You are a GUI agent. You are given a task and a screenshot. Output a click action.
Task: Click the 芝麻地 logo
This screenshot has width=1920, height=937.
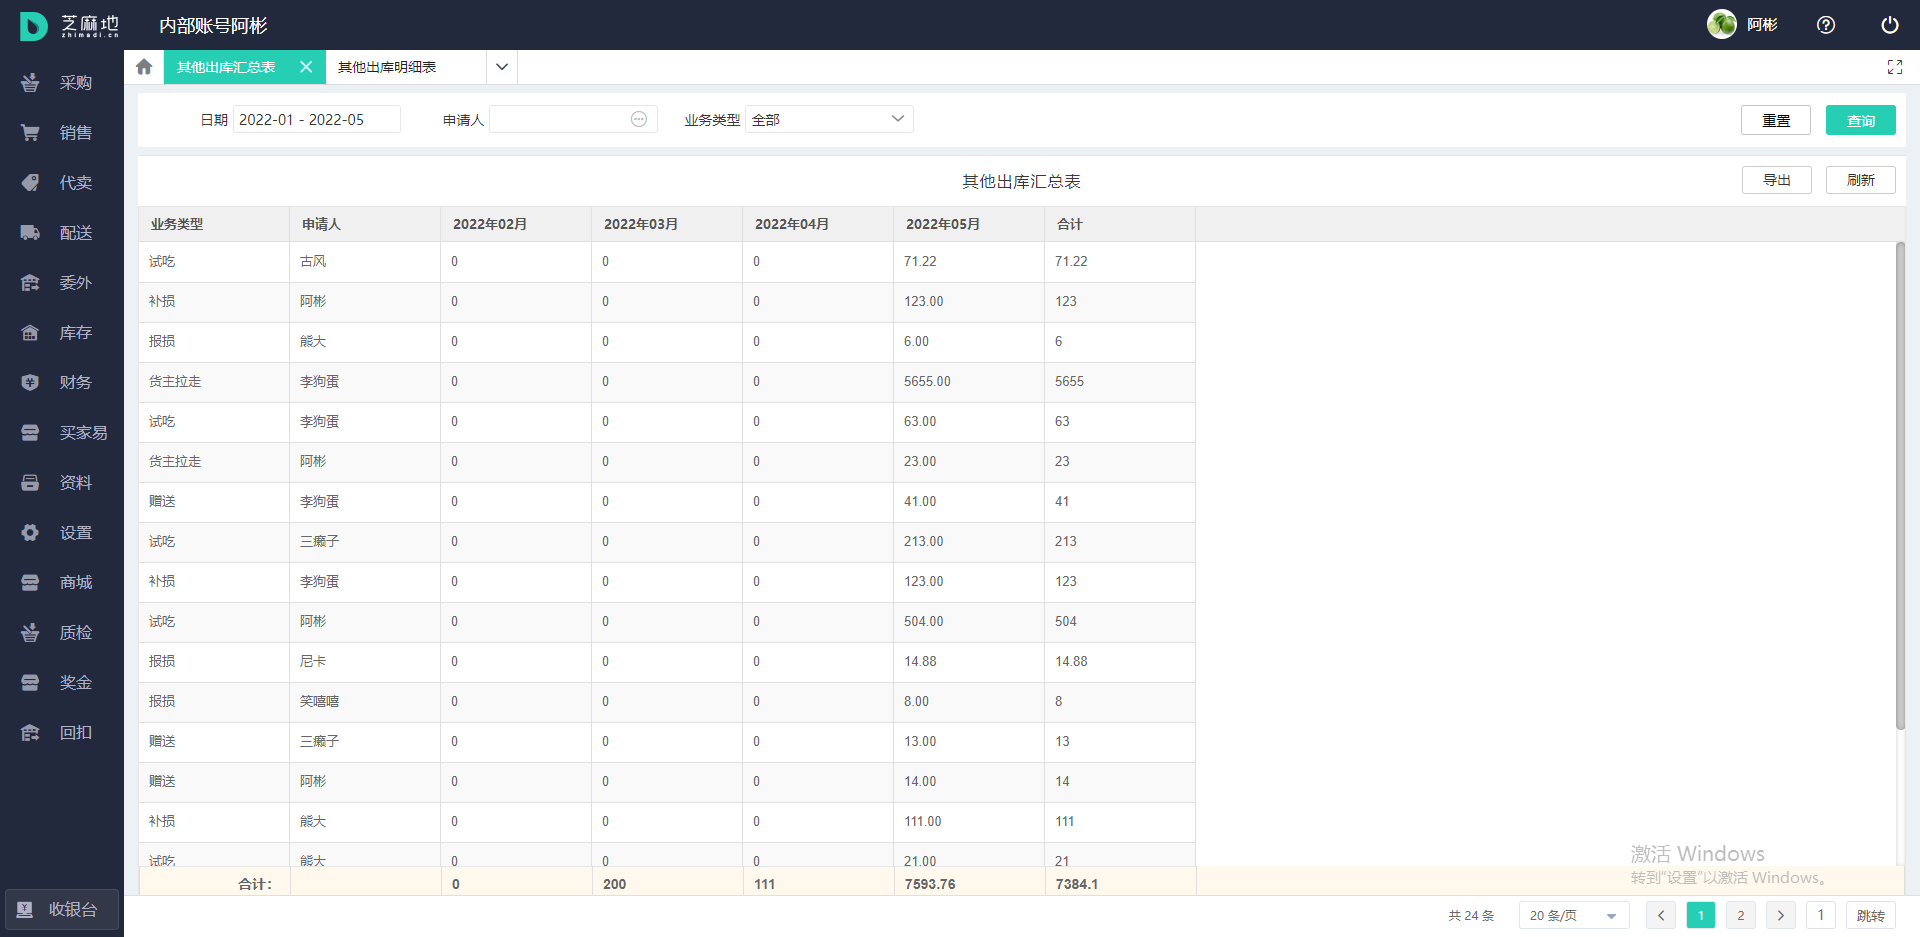coord(69,26)
